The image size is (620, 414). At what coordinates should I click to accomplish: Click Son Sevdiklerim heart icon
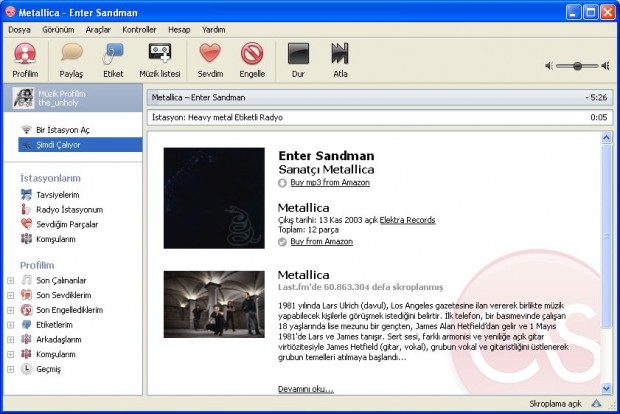click(26, 295)
